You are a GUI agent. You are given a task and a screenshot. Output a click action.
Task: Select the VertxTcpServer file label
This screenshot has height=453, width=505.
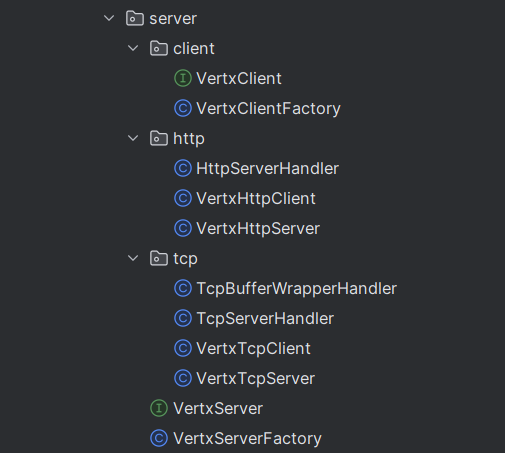coord(255,379)
